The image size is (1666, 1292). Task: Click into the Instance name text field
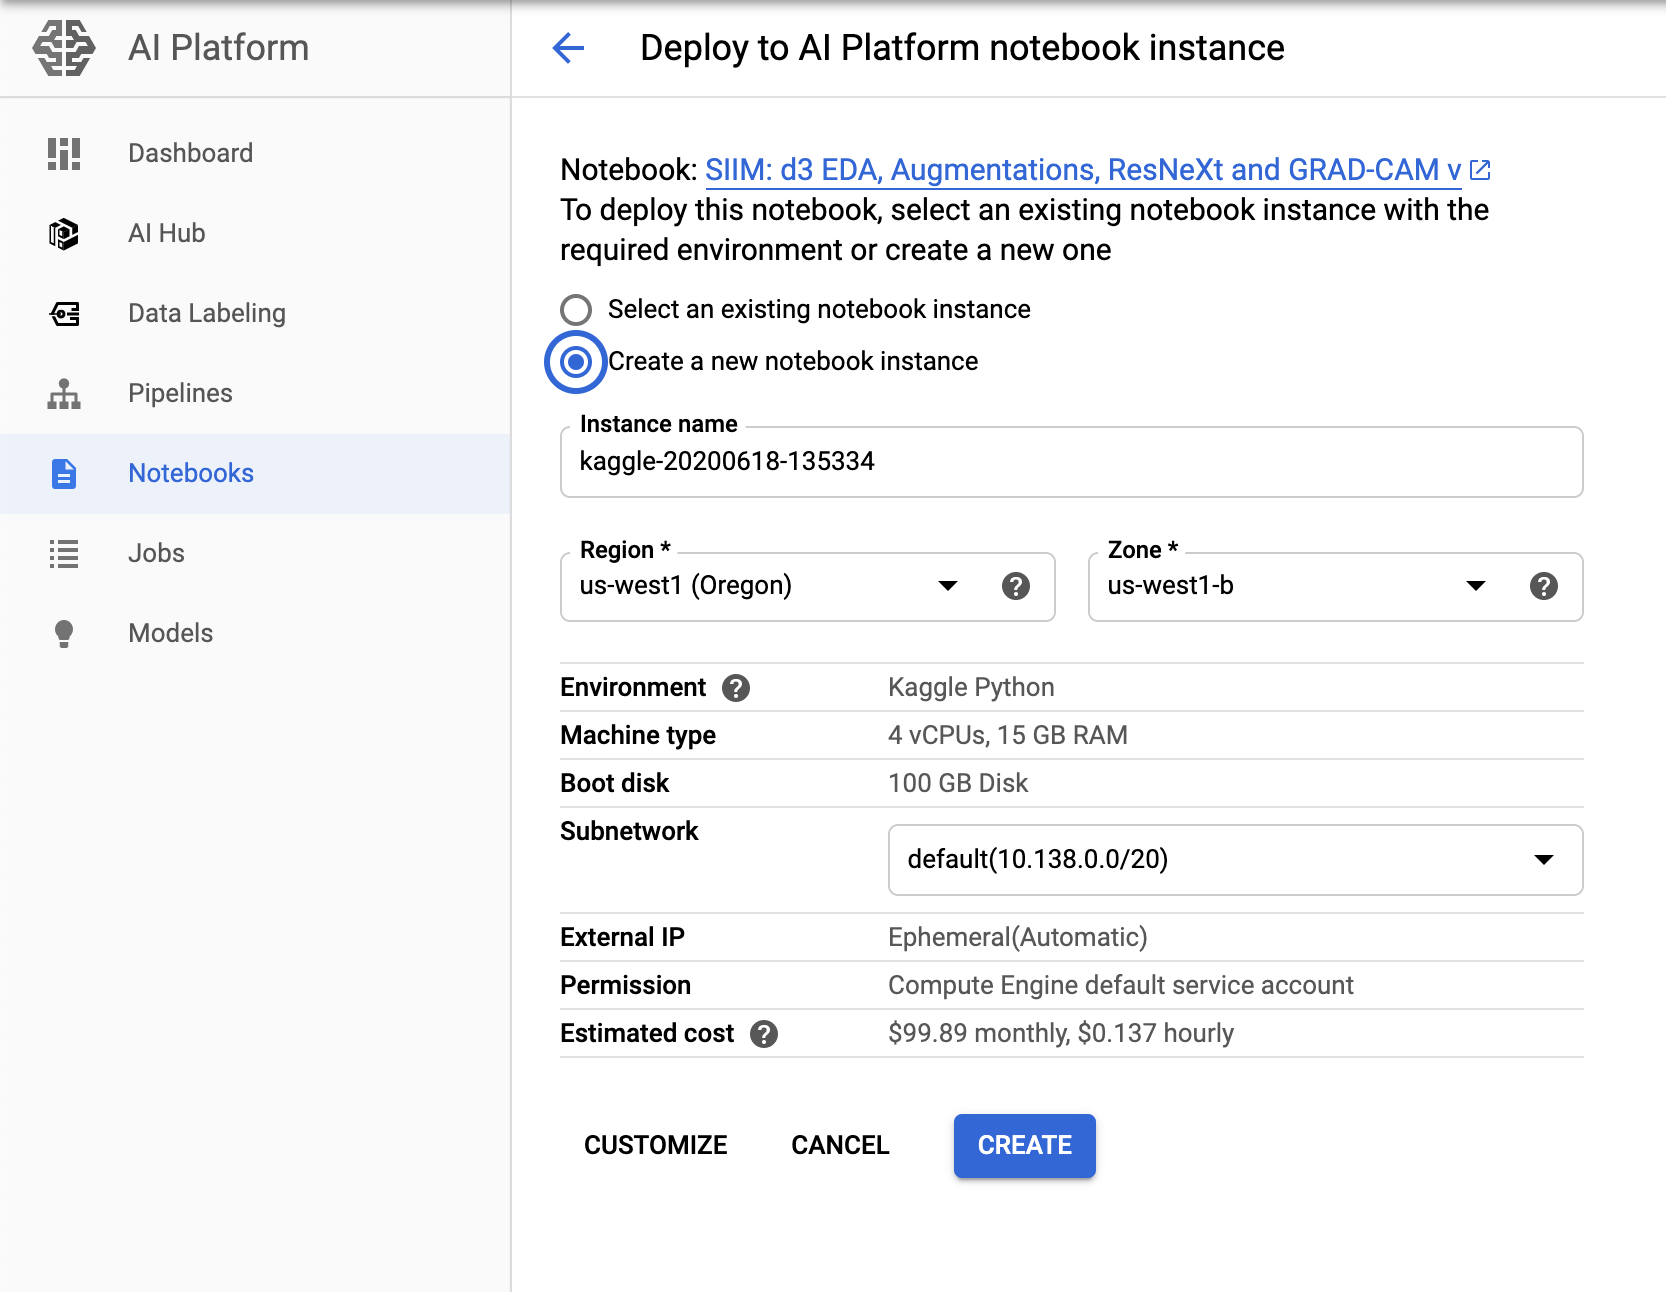tap(1070, 462)
